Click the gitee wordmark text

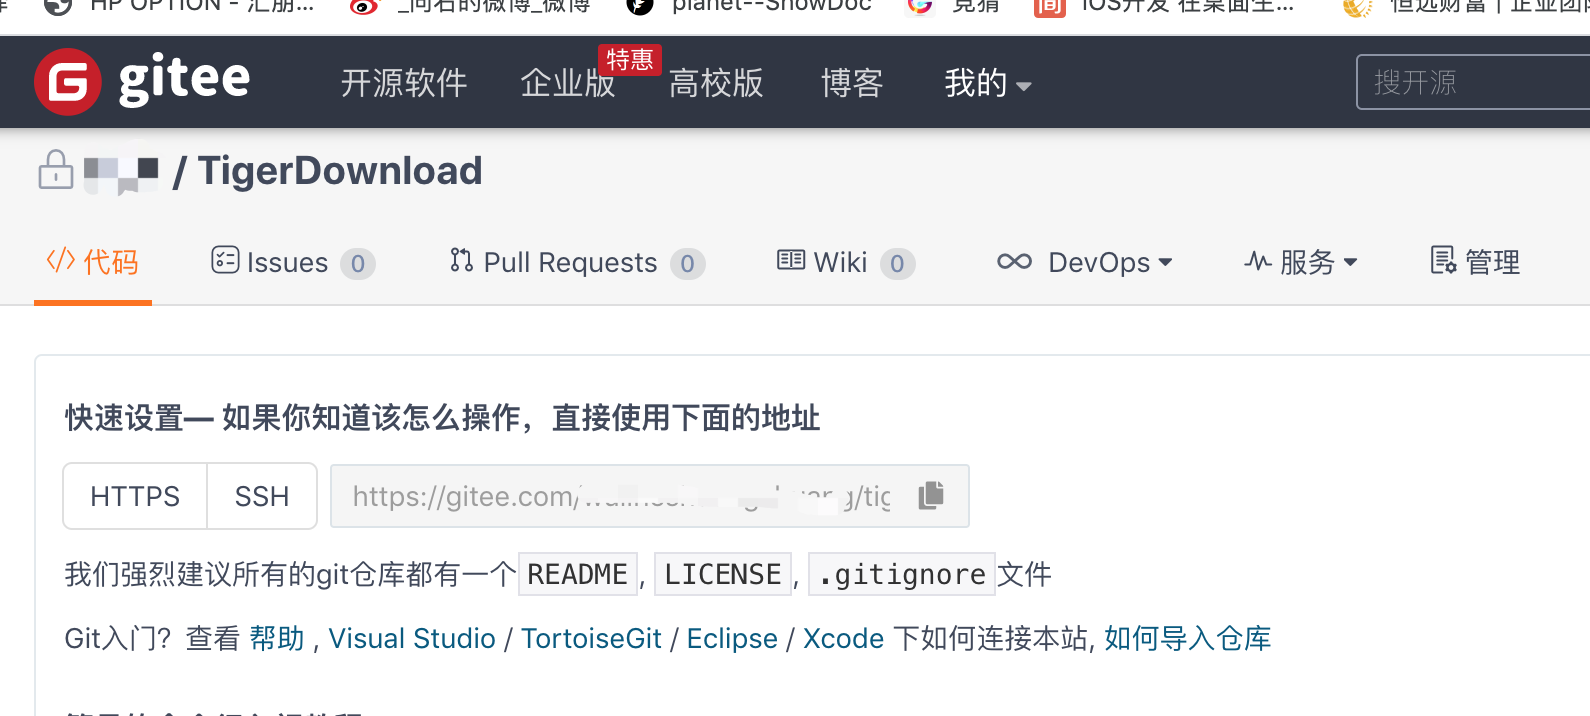tap(184, 80)
